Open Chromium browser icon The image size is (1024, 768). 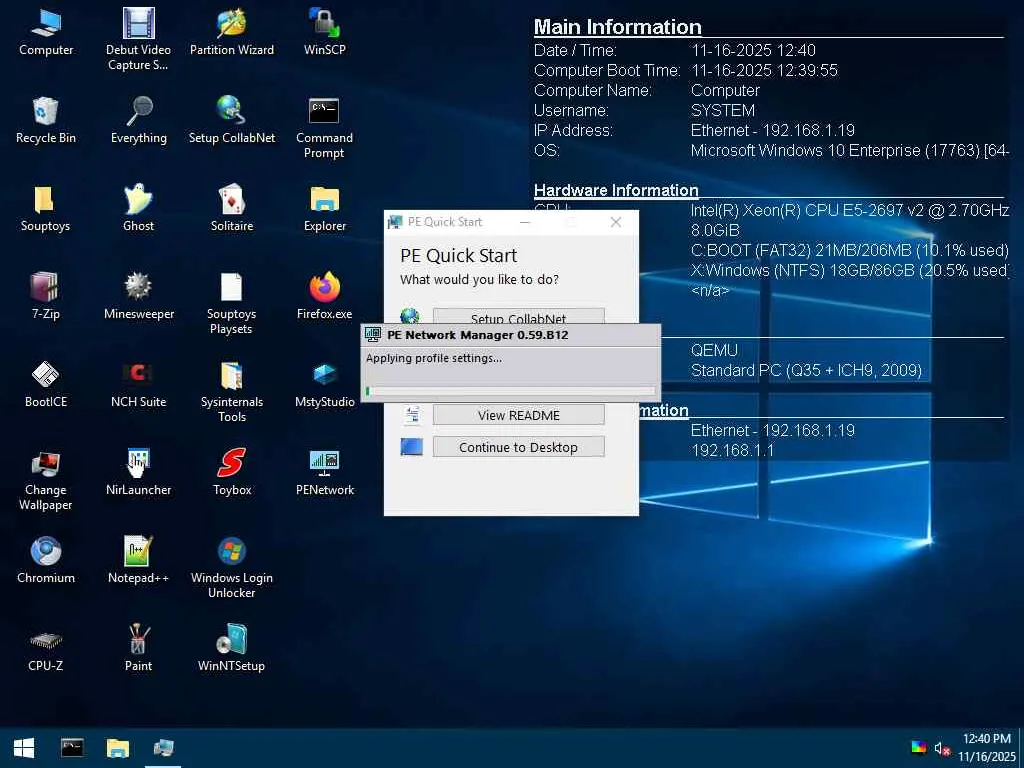tap(46, 560)
